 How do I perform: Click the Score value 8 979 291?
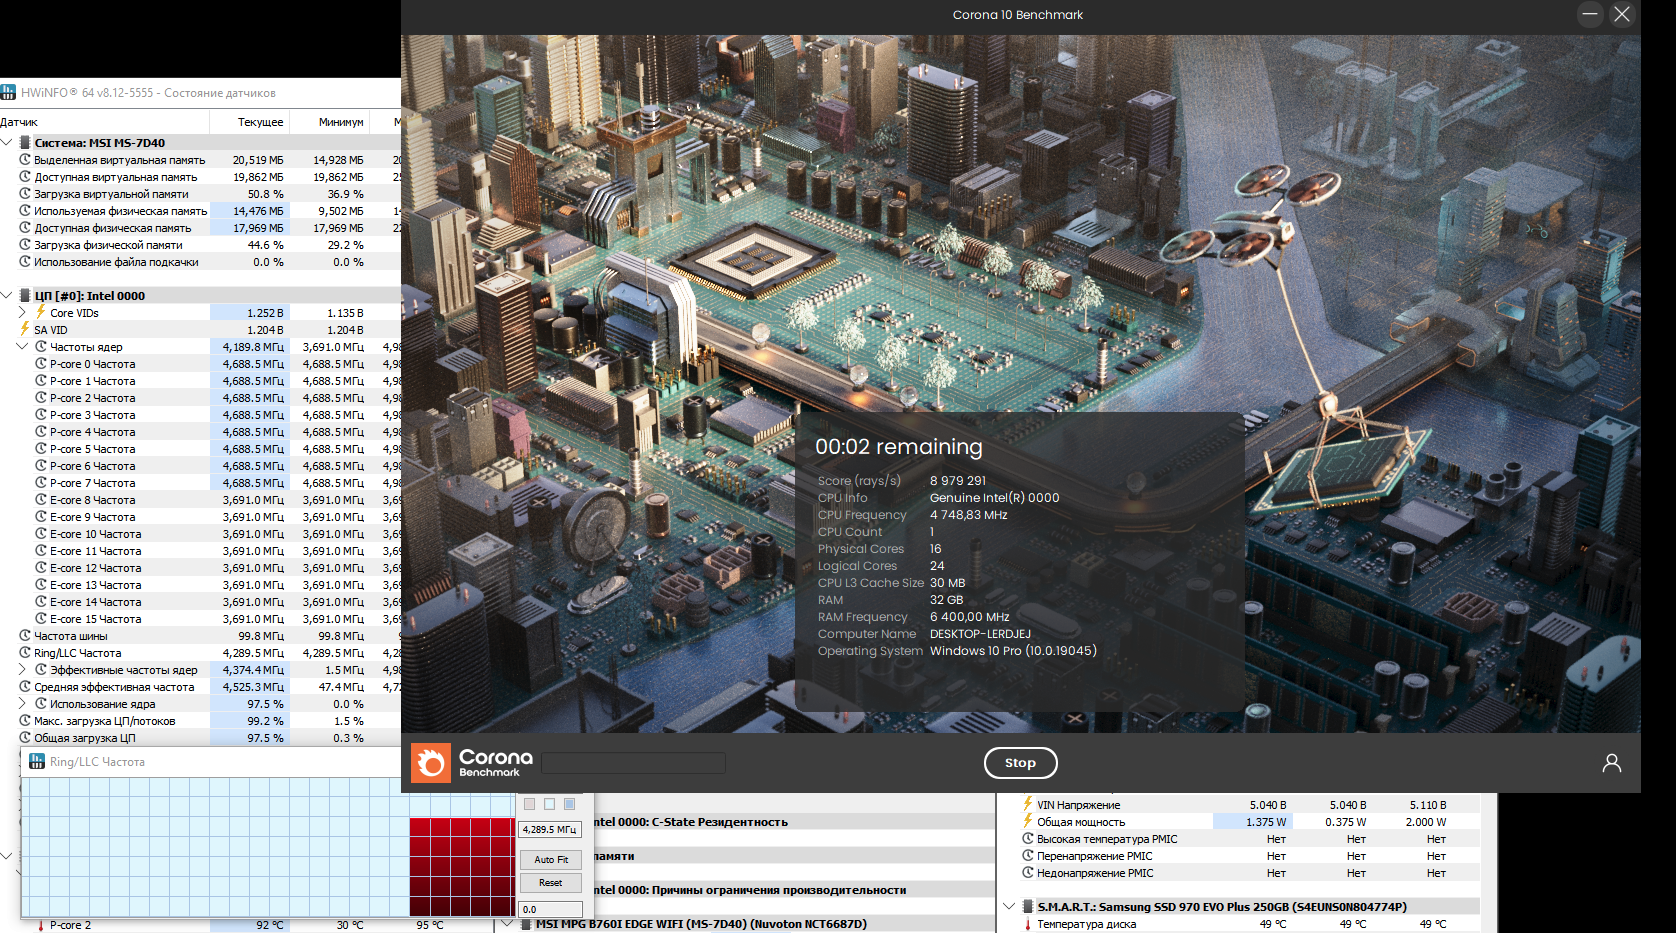[x=958, y=481]
